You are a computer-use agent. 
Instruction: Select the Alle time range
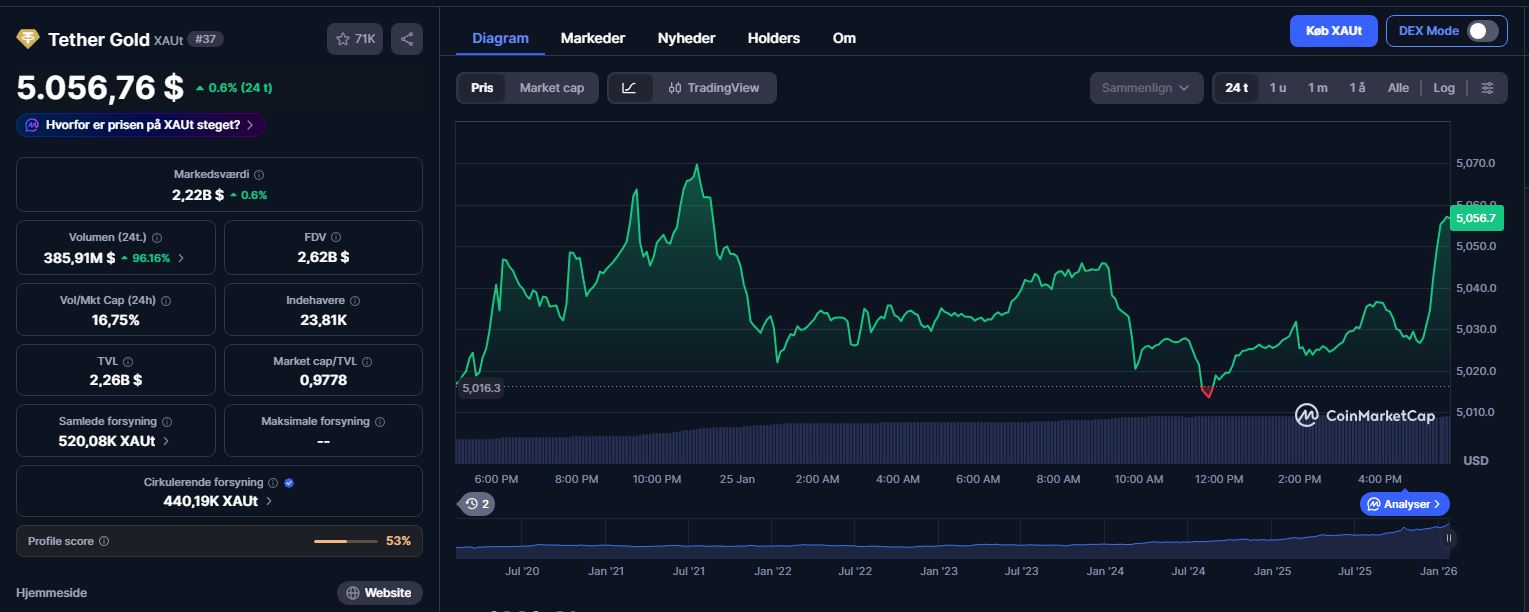pyautogui.click(x=1398, y=88)
